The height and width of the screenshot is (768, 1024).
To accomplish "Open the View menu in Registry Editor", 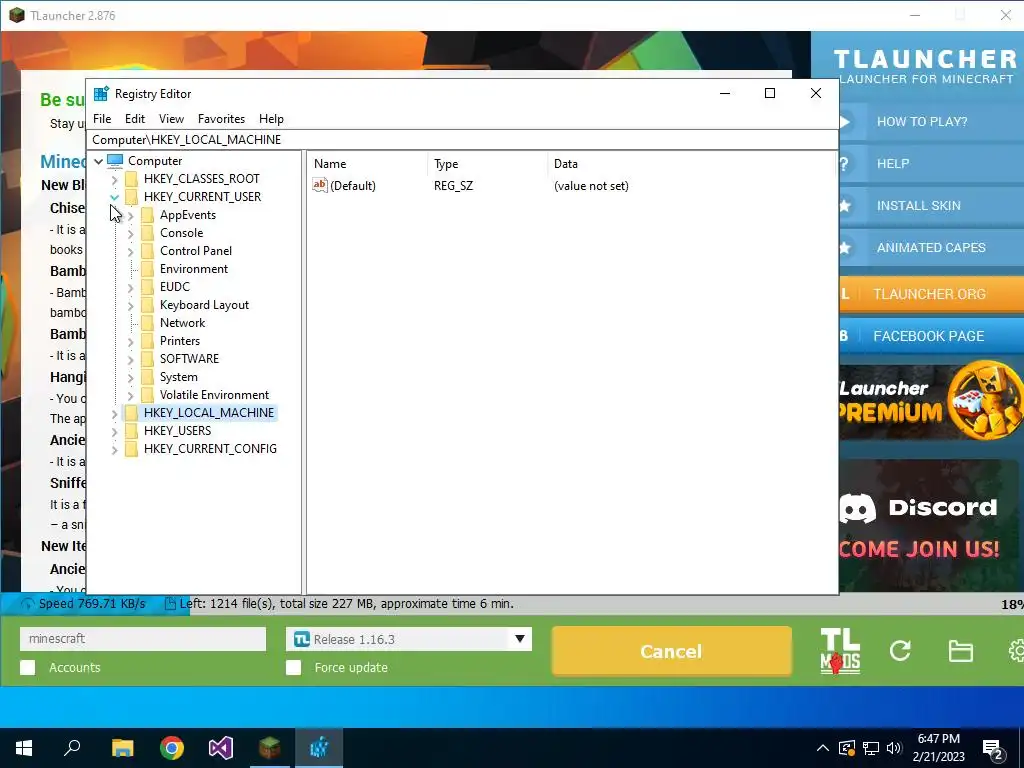I will [171, 119].
